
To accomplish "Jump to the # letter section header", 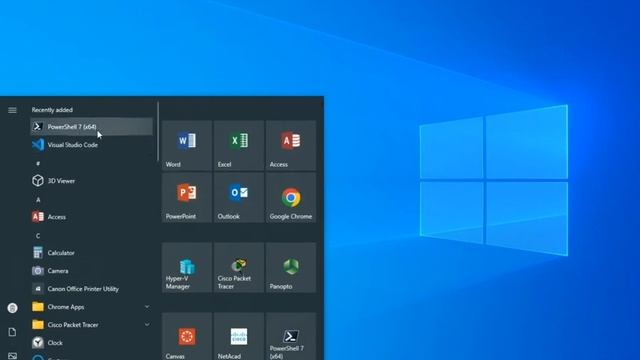I will tap(38, 163).
